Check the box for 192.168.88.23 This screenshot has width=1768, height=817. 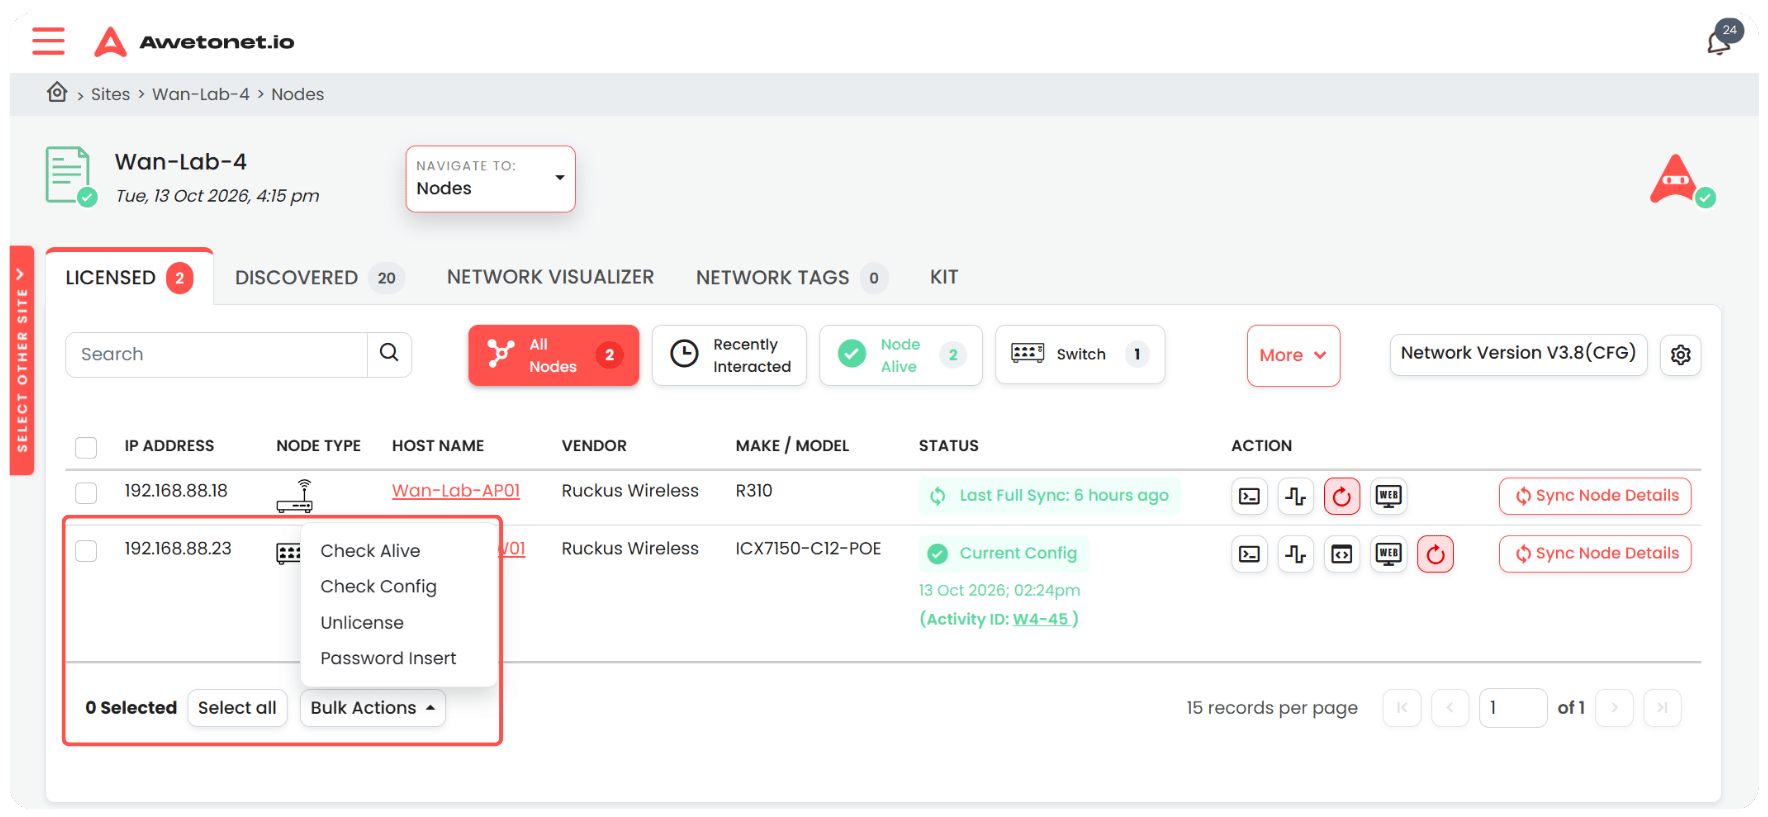click(86, 551)
